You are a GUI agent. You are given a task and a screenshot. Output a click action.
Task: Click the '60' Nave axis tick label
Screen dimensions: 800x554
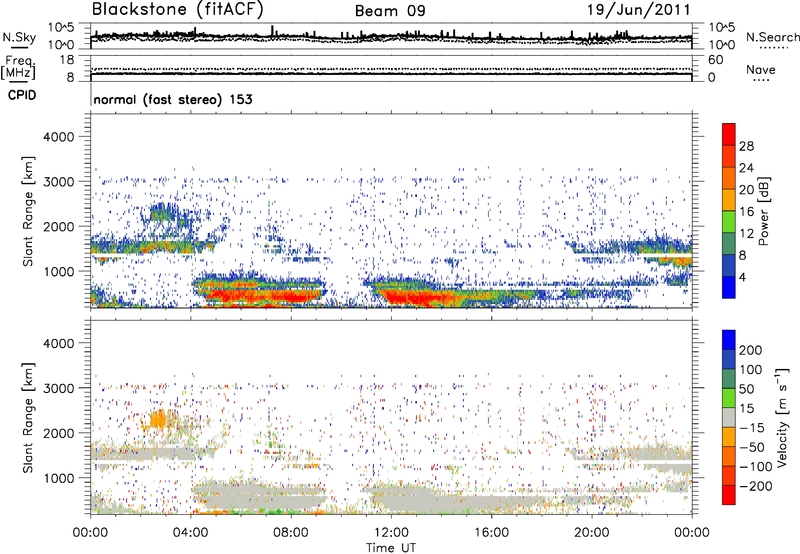click(x=716, y=60)
